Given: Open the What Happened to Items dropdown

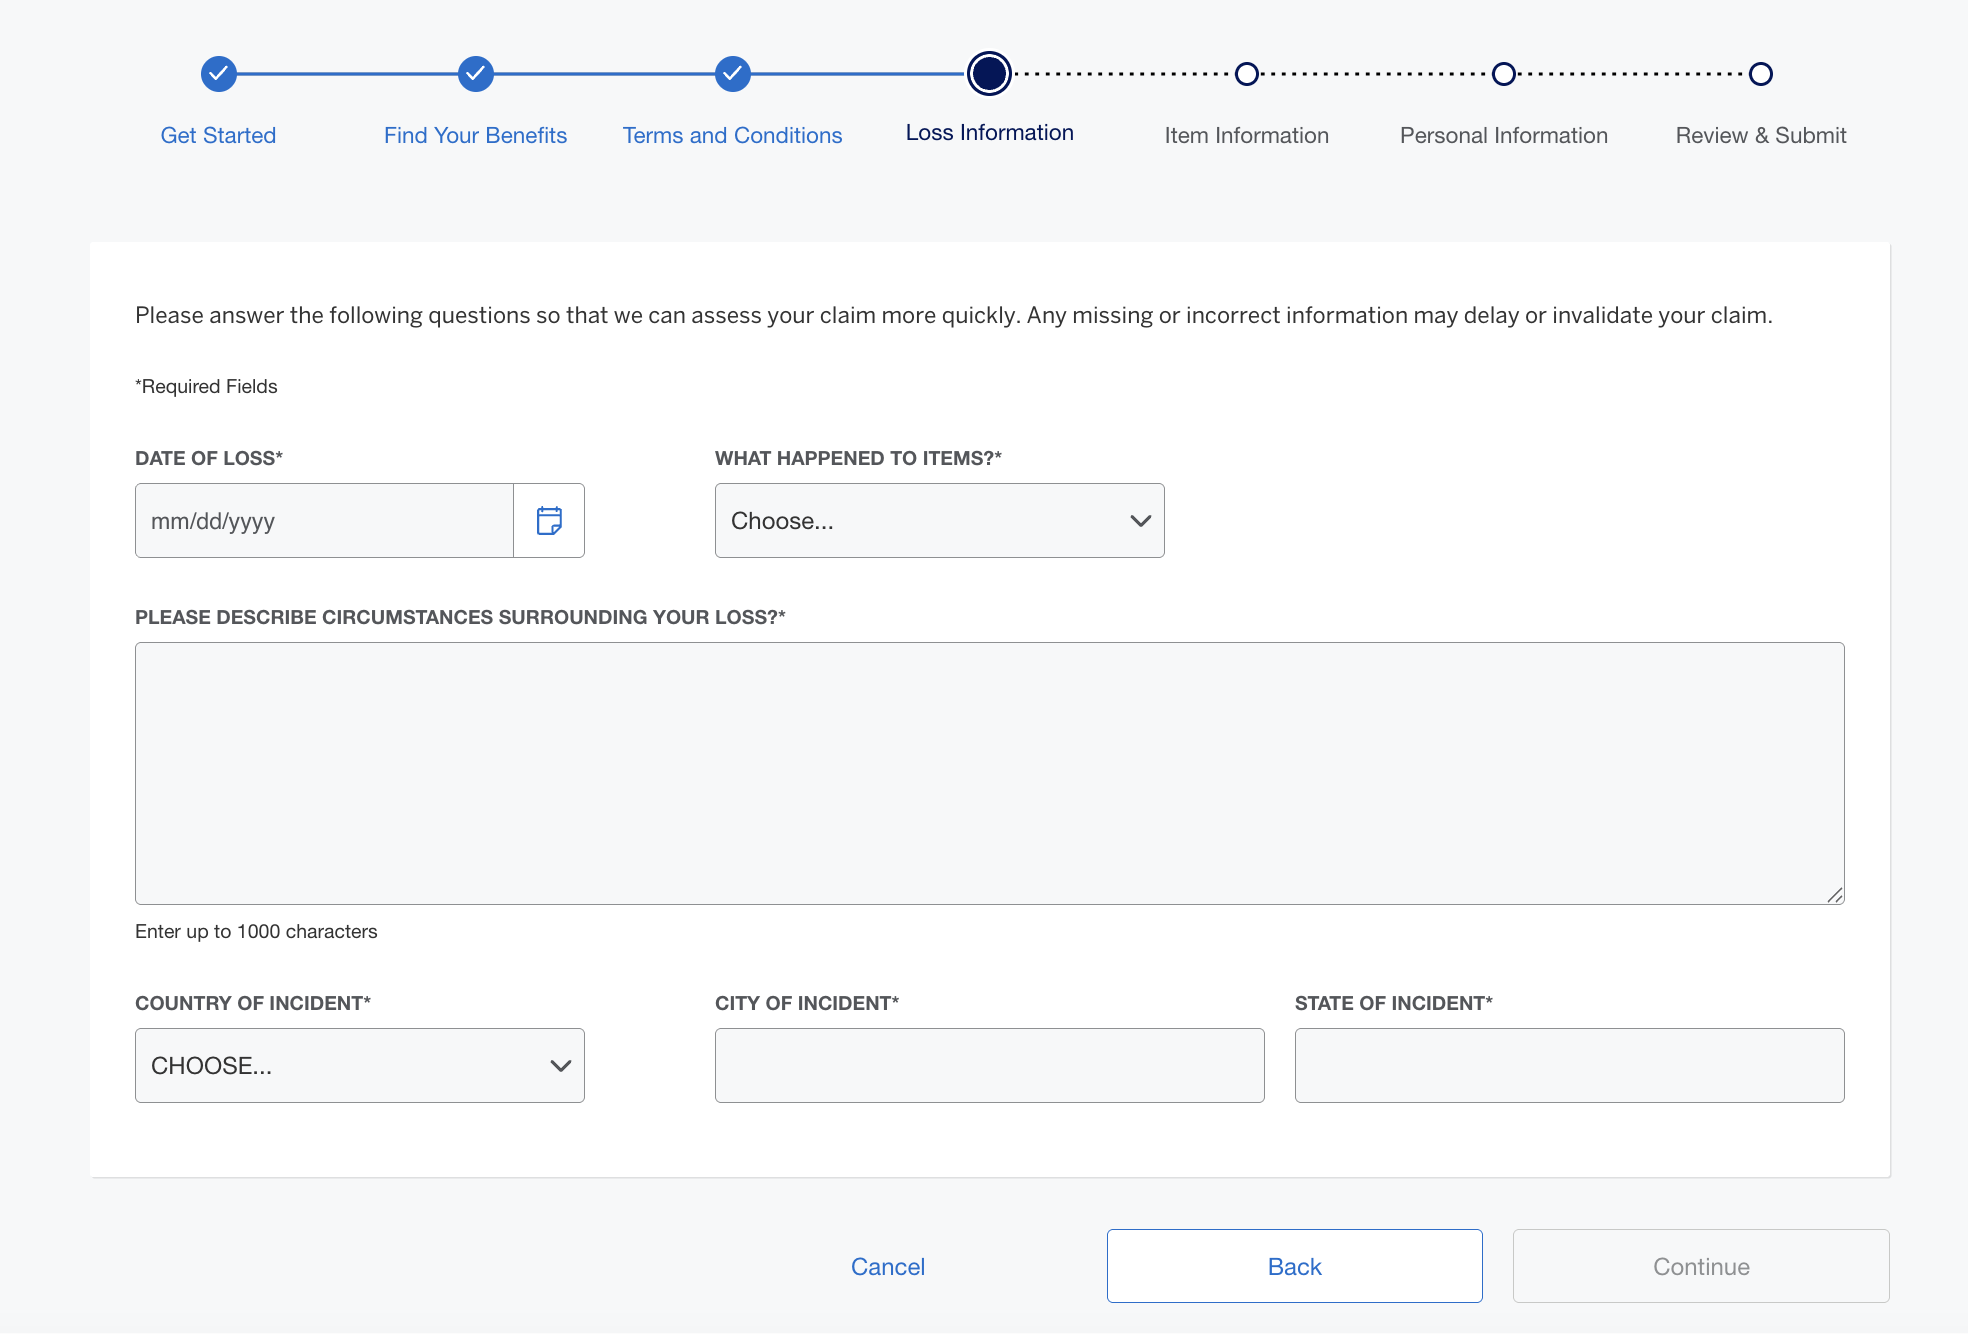Looking at the screenshot, I should [940, 520].
